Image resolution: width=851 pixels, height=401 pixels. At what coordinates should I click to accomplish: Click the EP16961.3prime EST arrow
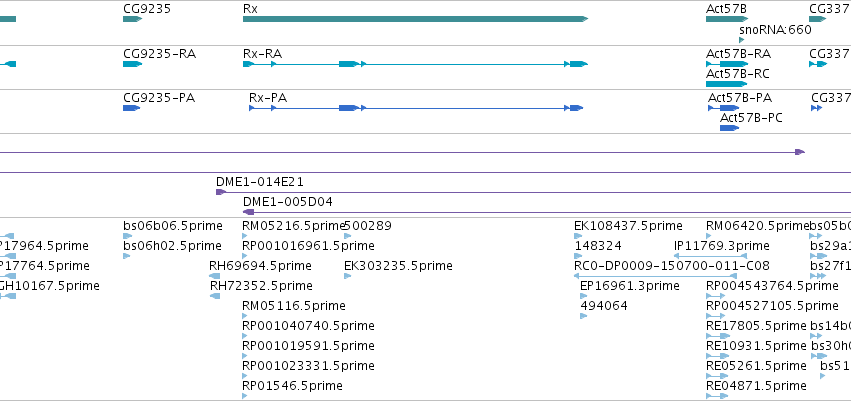[583, 296]
